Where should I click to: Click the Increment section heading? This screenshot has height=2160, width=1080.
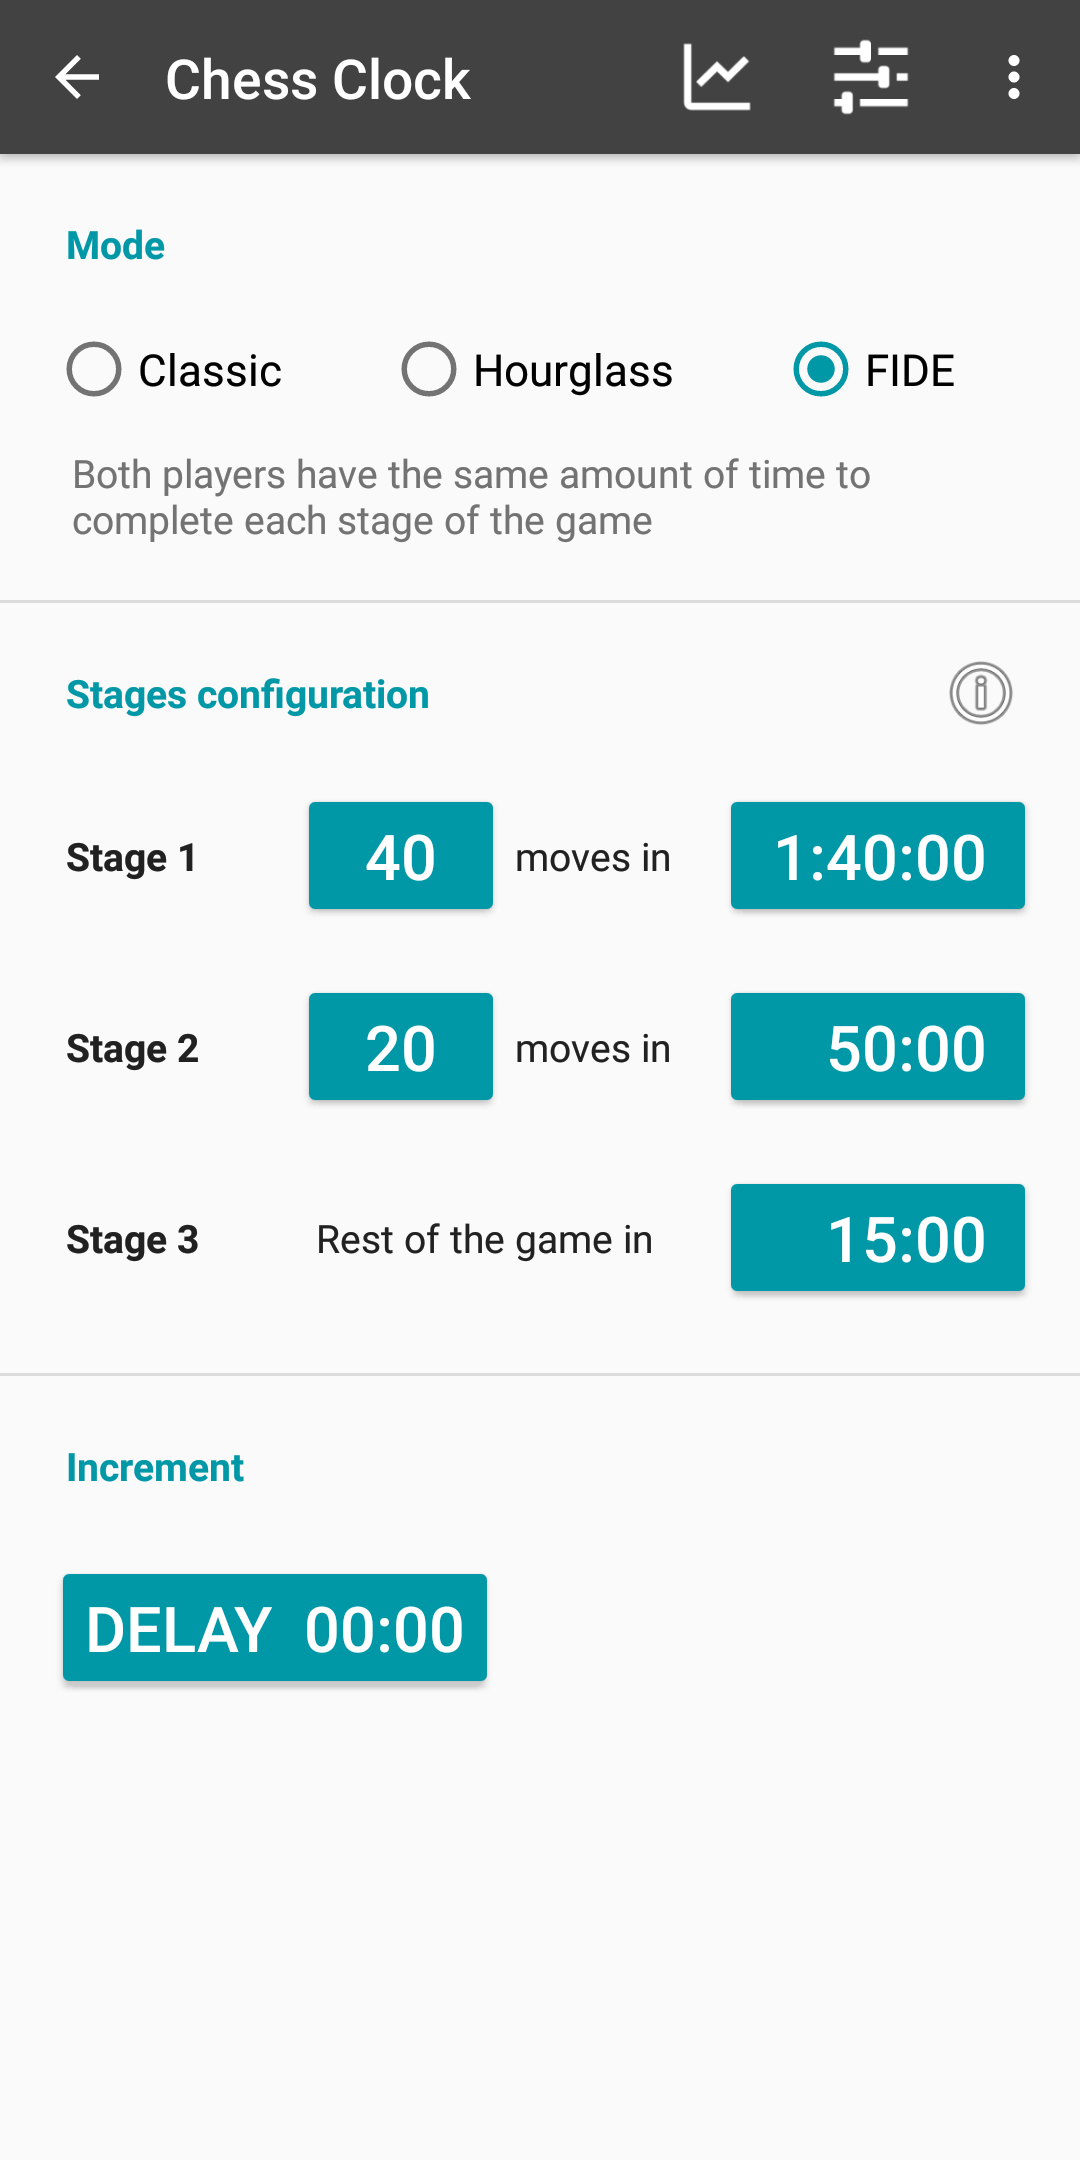click(x=155, y=1468)
